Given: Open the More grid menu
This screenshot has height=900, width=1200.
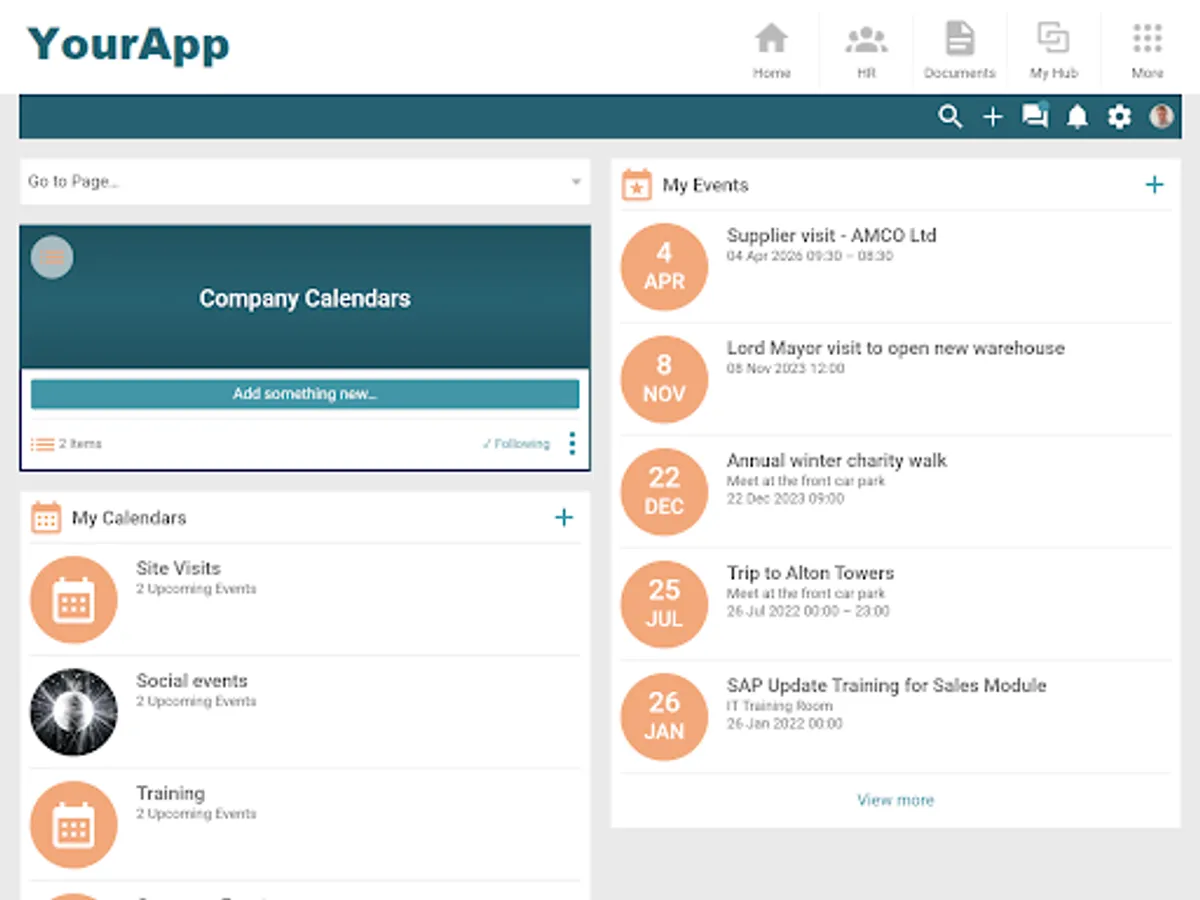Looking at the screenshot, I should (x=1147, y=39).
